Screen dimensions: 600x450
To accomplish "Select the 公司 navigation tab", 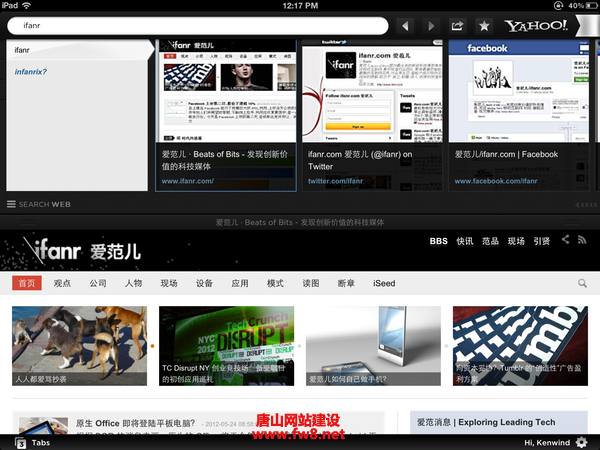I will [x=98, y=283].
